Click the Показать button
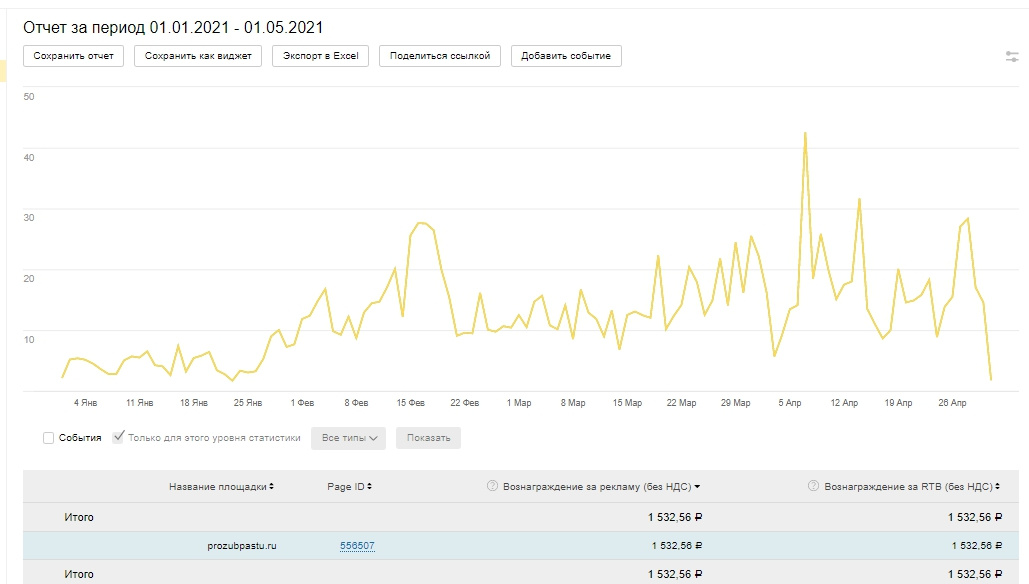This screenshot has height=584, width=1029. tap(429, 438)
